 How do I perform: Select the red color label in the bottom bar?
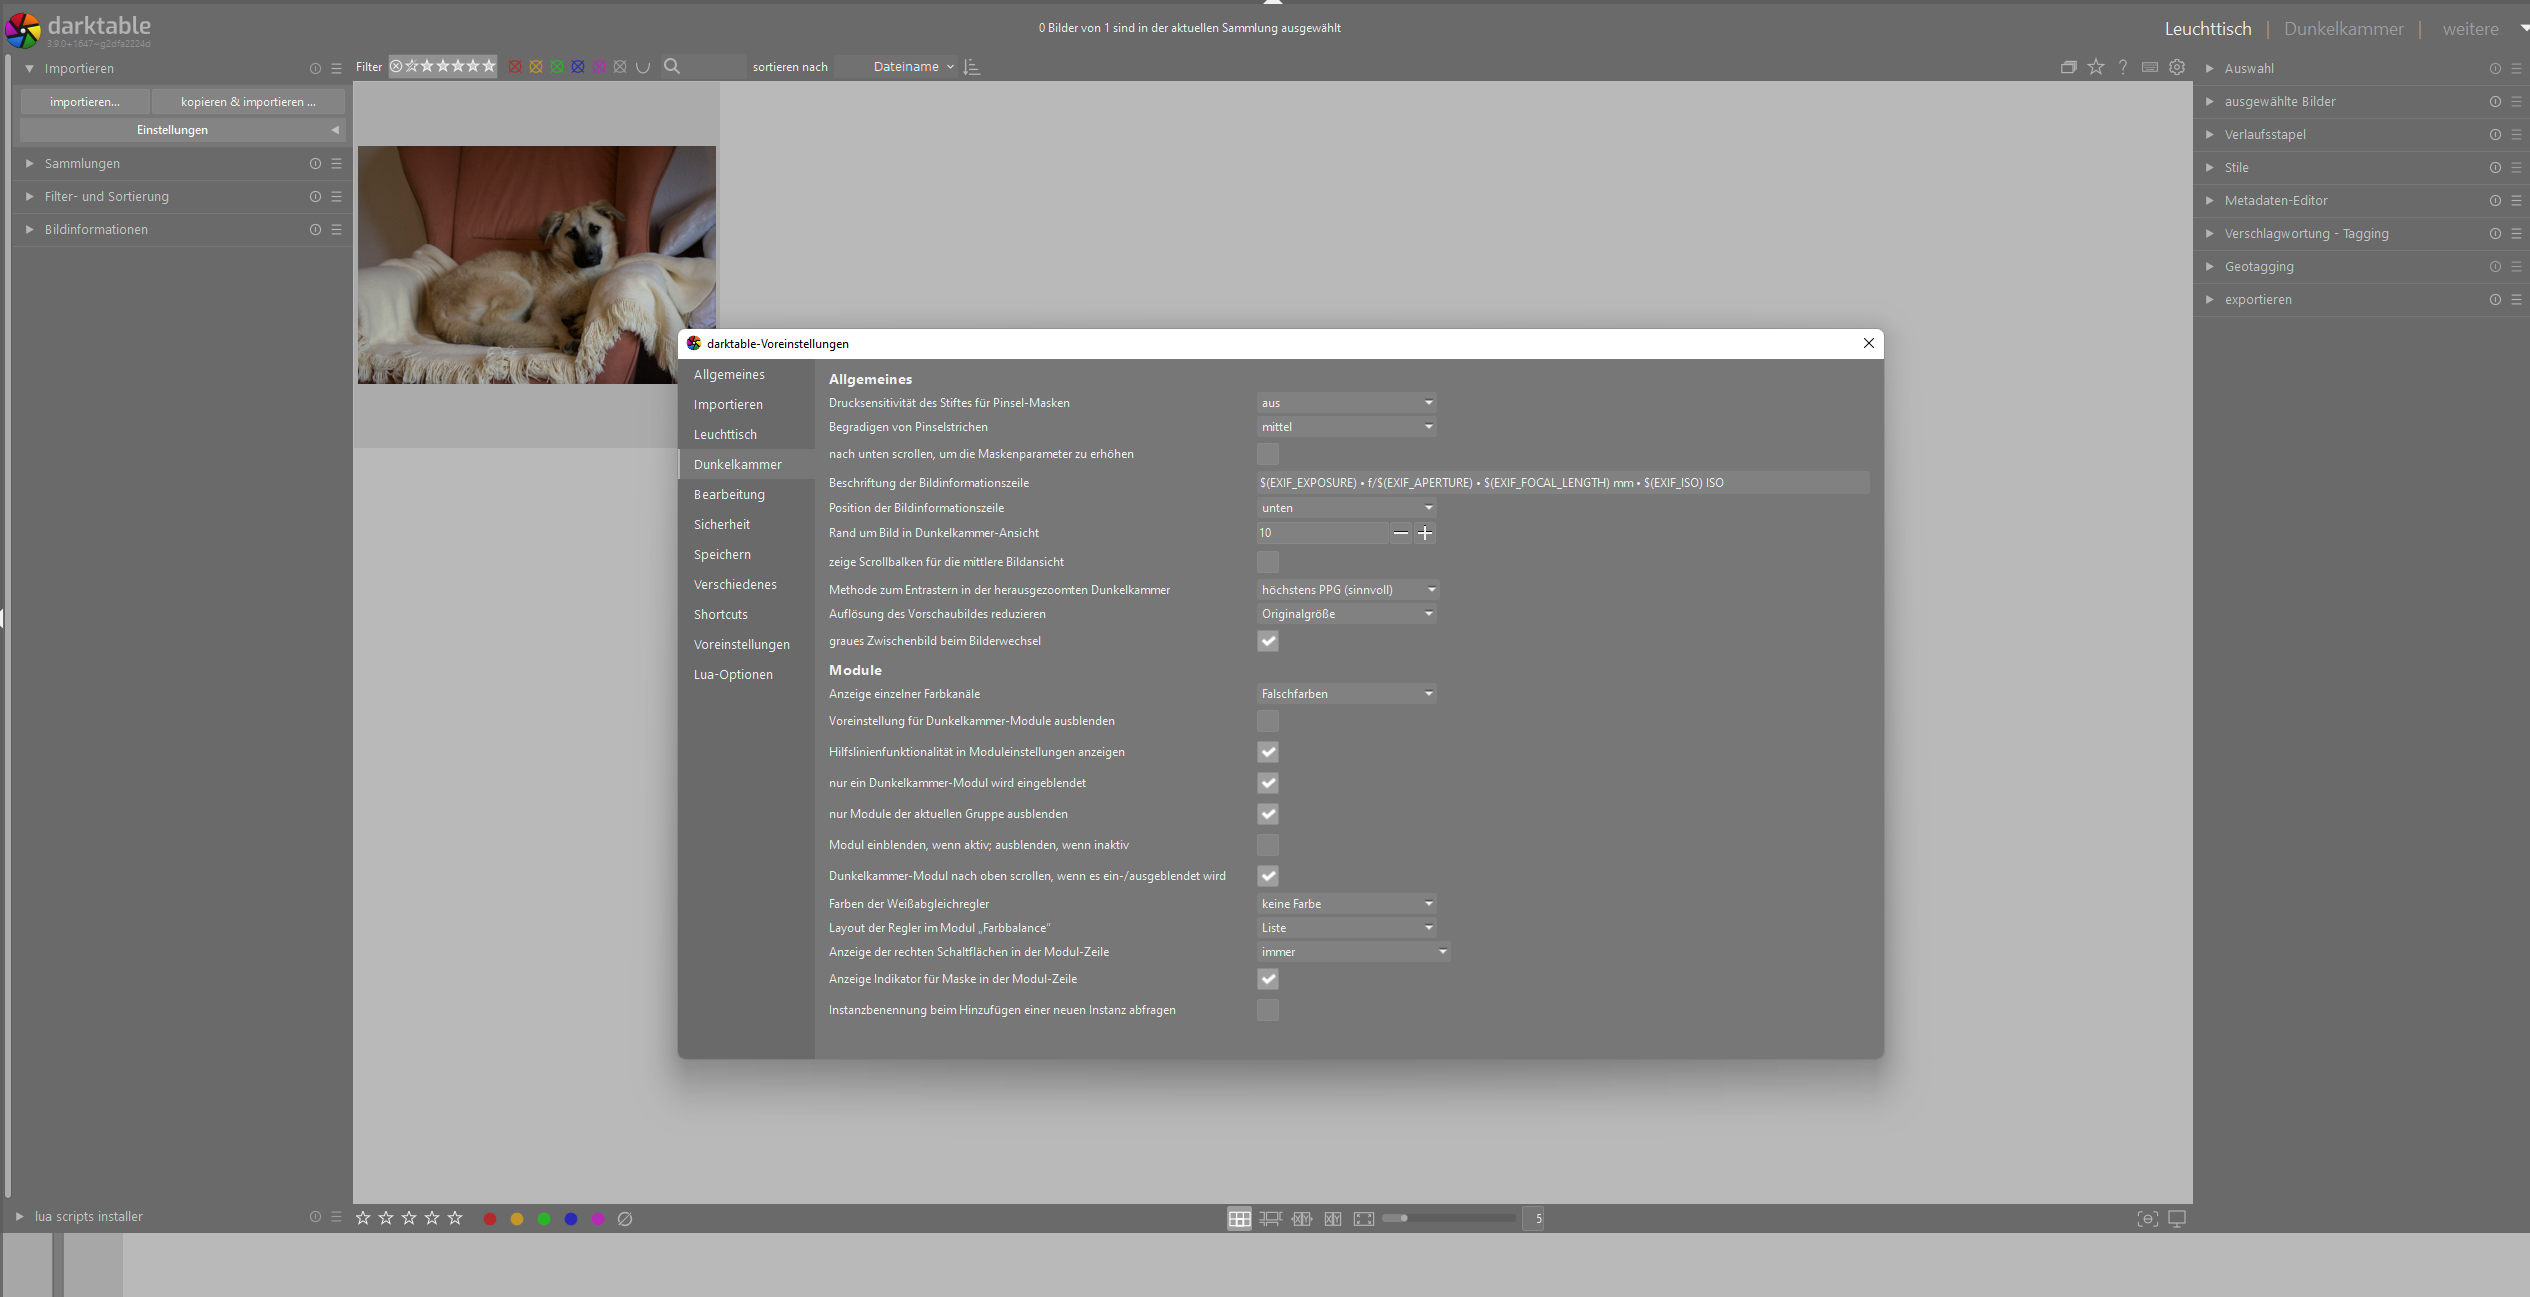(489, 1219)
